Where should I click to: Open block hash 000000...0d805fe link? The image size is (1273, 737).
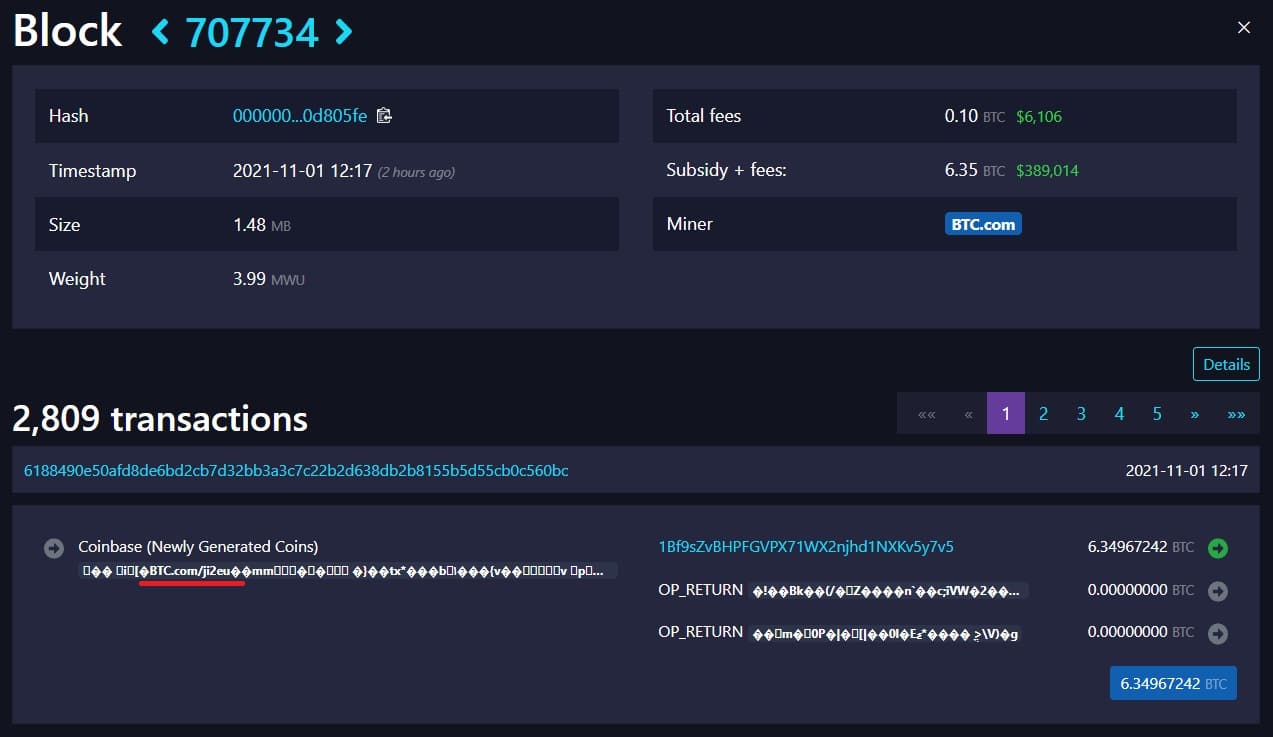[x=299, y=116]
